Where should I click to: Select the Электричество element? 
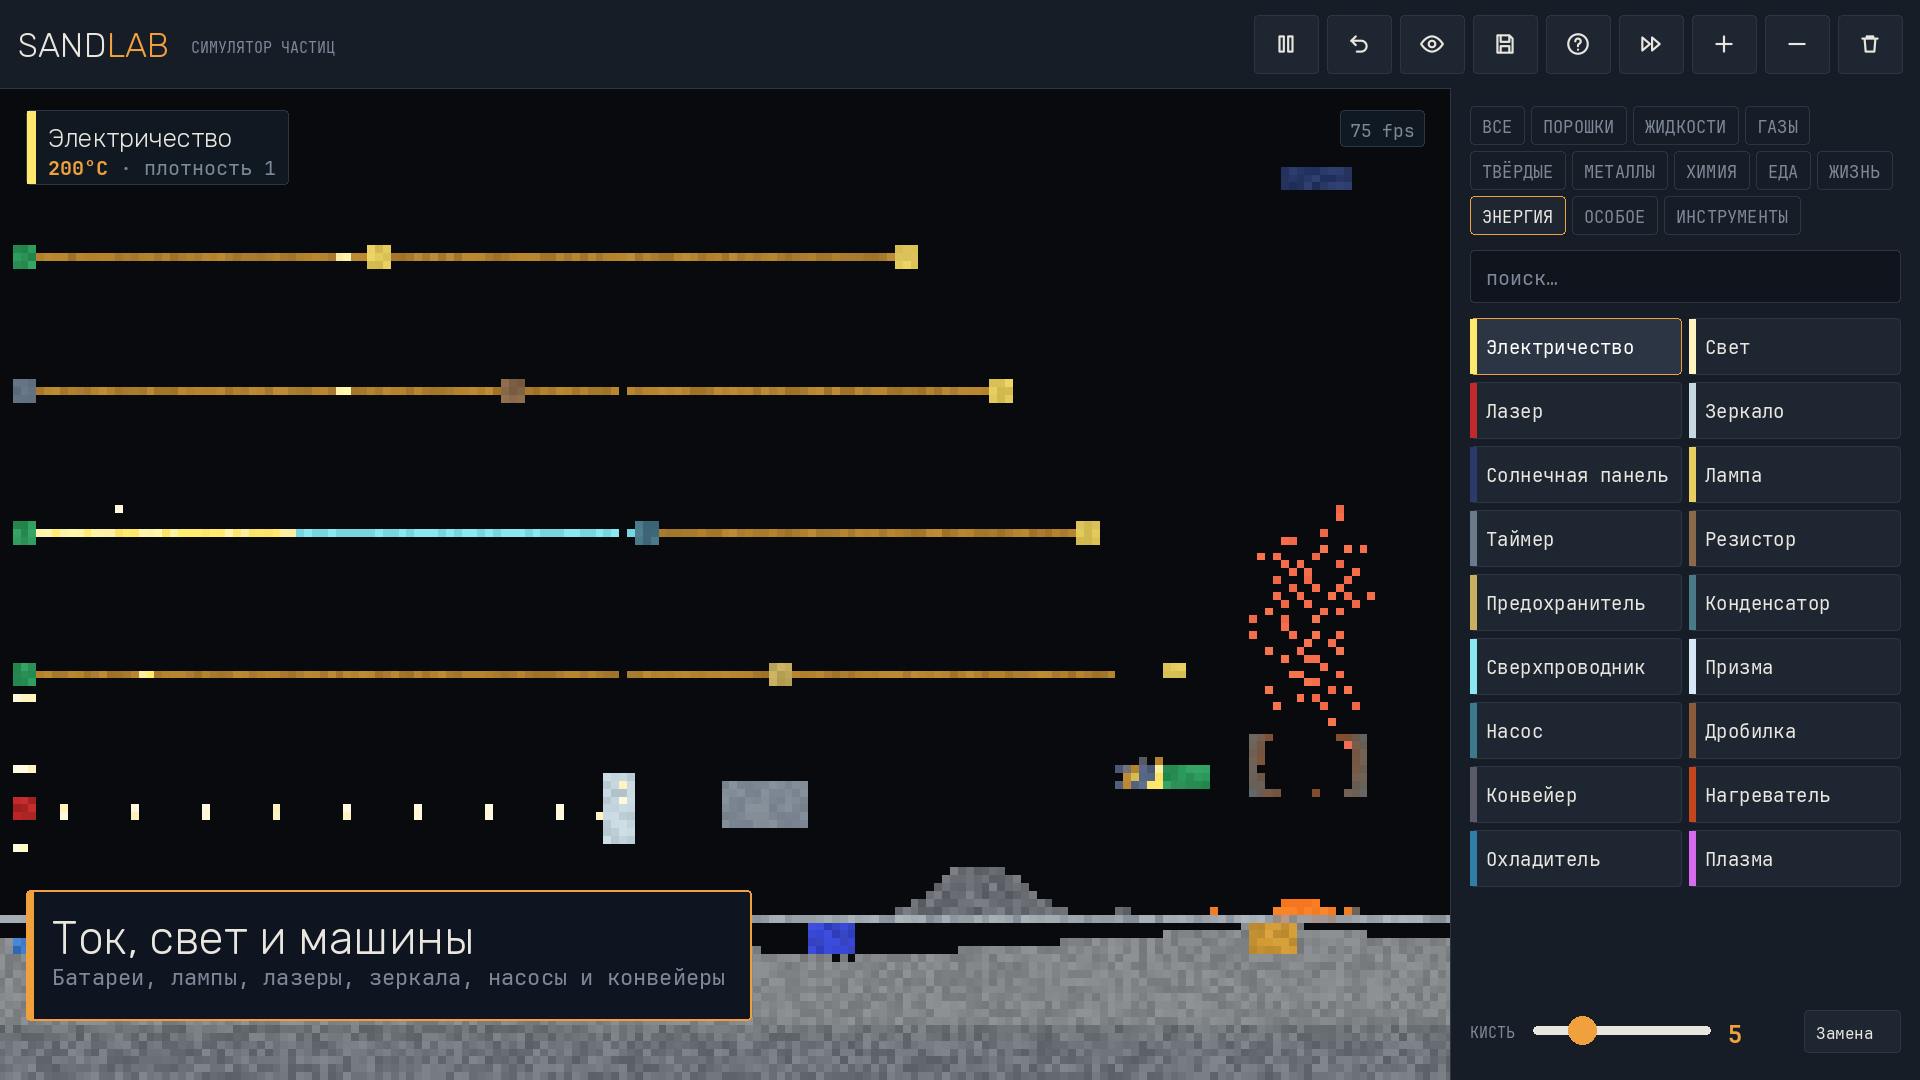coord(1575,347)
